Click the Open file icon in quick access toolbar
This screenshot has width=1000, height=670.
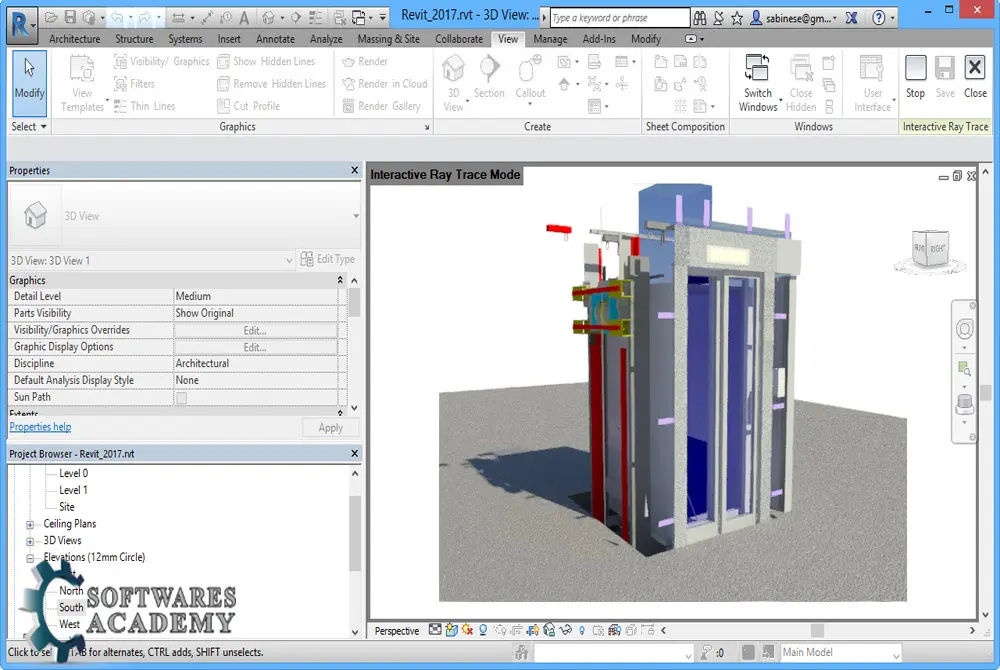pos(51,17)
